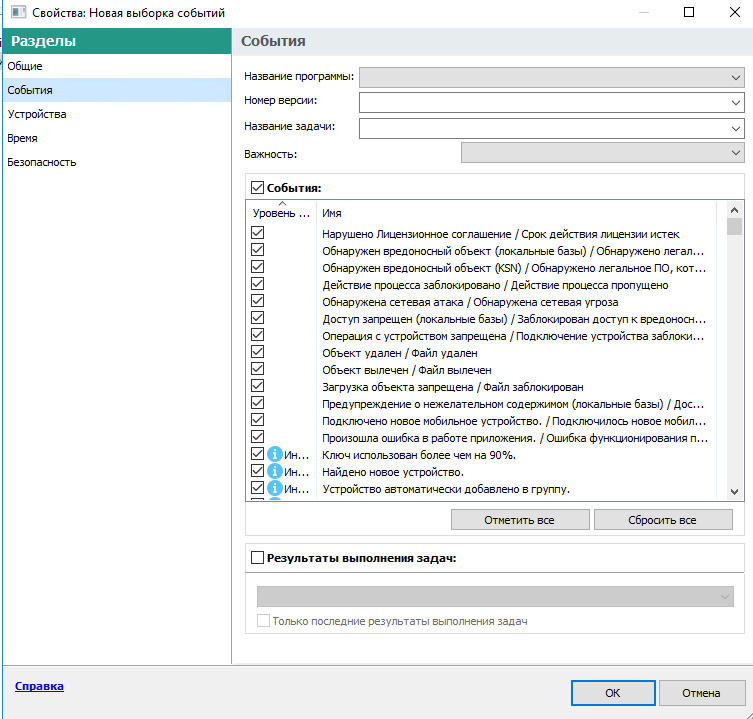The width and height of the screenshot is (753, 719).
Task: Click the sort arrow above 'Уровень' column
Action: [281, 204]
